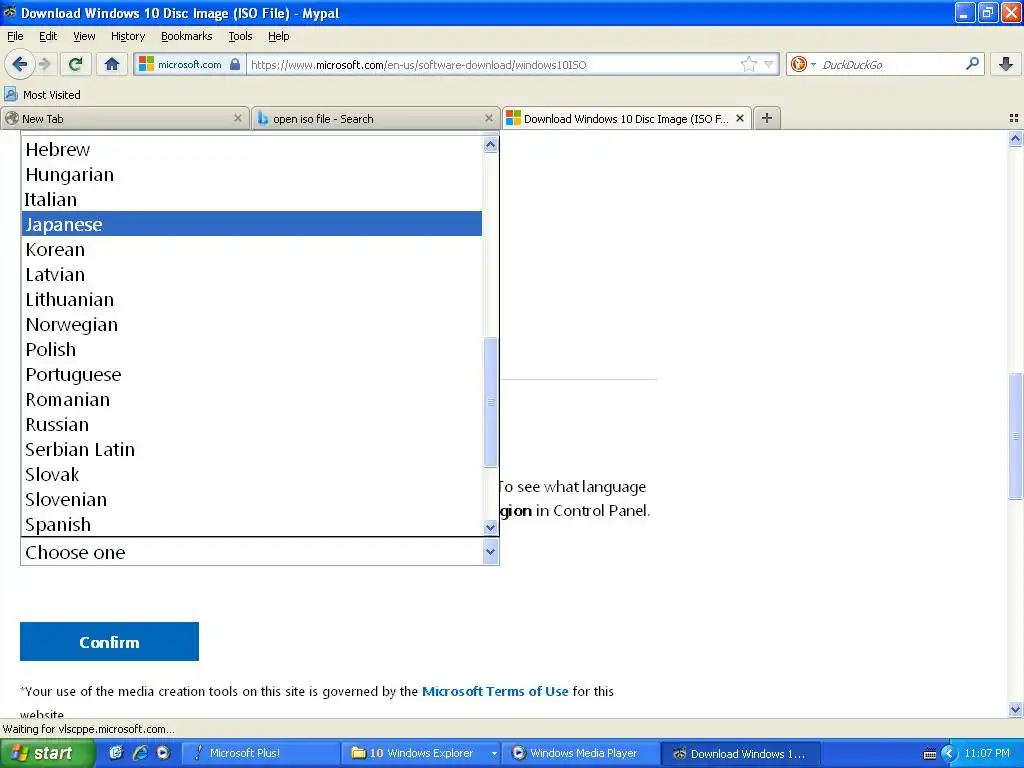Open the View menu
Screen dimensions: 1024x768
point(84,36)
